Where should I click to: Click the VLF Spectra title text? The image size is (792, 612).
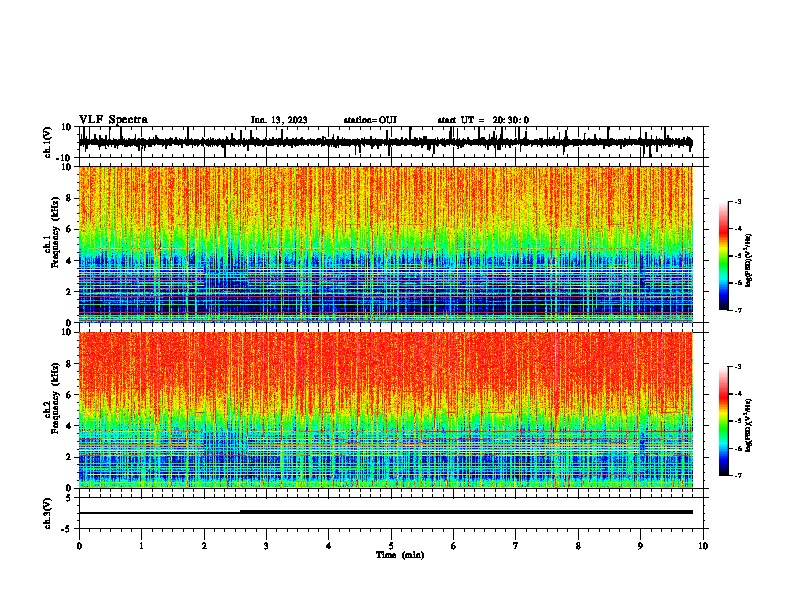coord(113,120)
